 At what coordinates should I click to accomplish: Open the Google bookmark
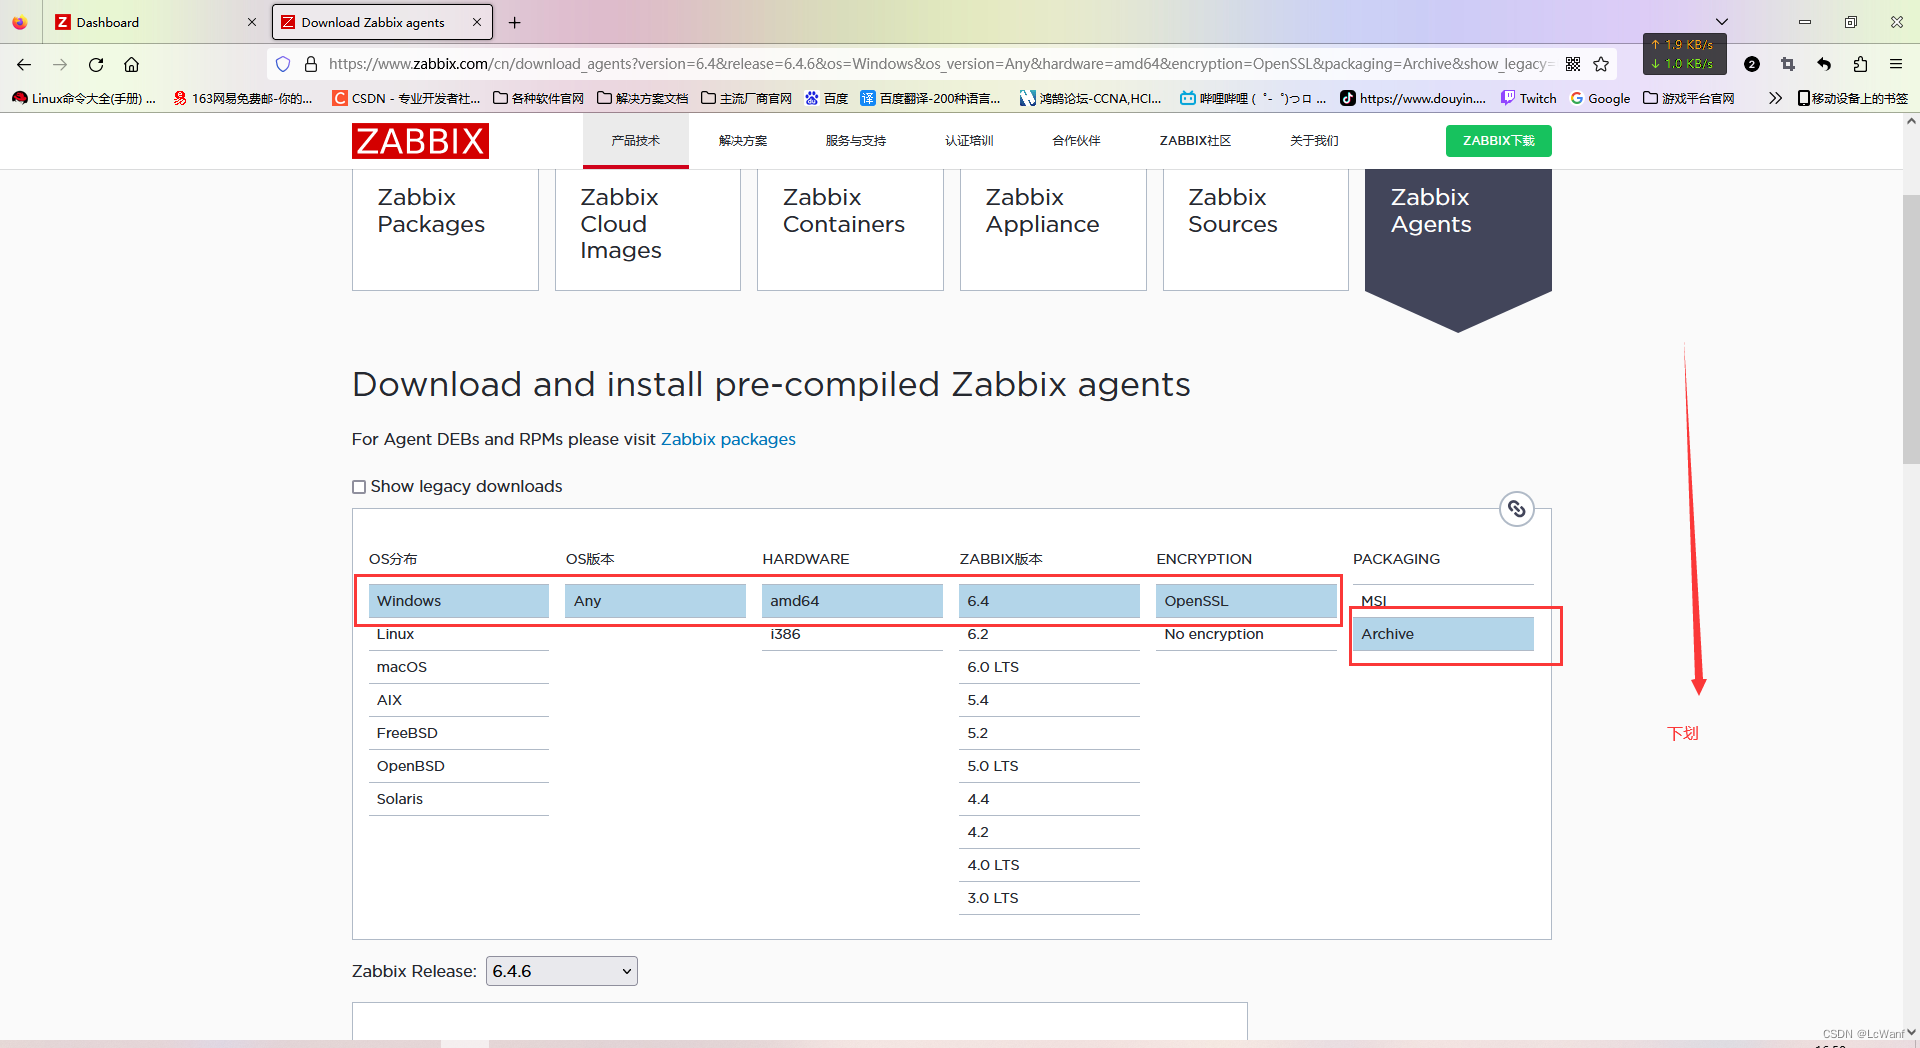pos(1600,98)
